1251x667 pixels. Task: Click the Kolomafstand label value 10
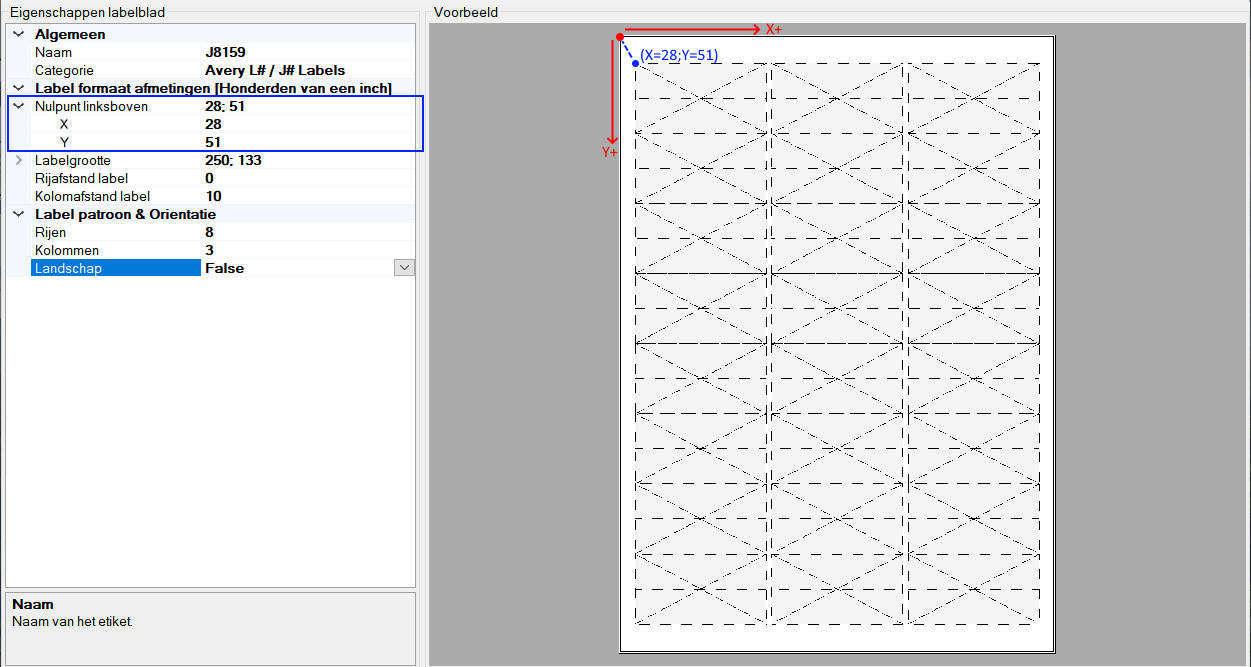[213, 196]
